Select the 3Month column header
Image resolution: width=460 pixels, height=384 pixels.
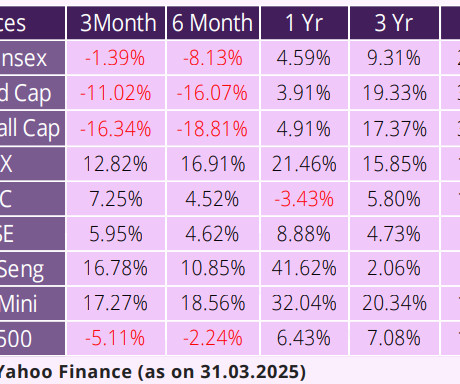coord(116,23)
